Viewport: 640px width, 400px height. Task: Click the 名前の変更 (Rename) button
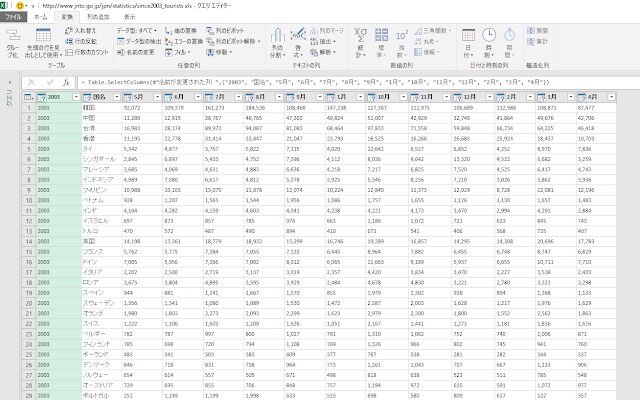click(136, 52)
